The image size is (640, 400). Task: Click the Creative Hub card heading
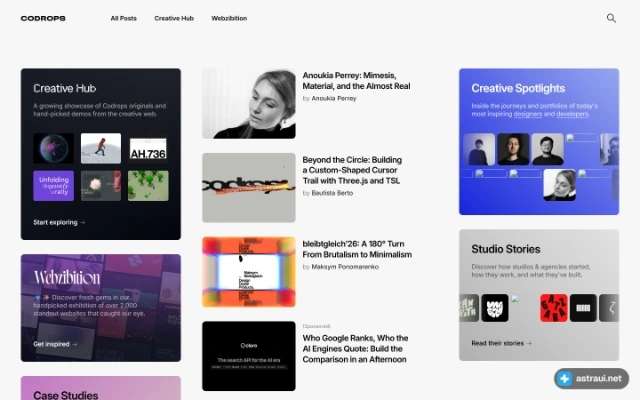[64, 89]
